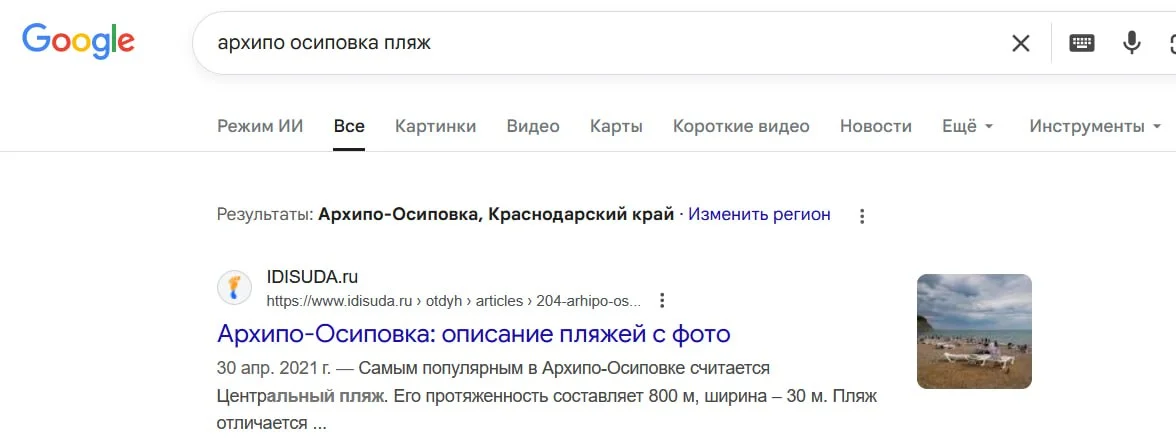Click the Google logo
Image resolution: width=1176 pixels, height=439 pixels.
point(78,41)
